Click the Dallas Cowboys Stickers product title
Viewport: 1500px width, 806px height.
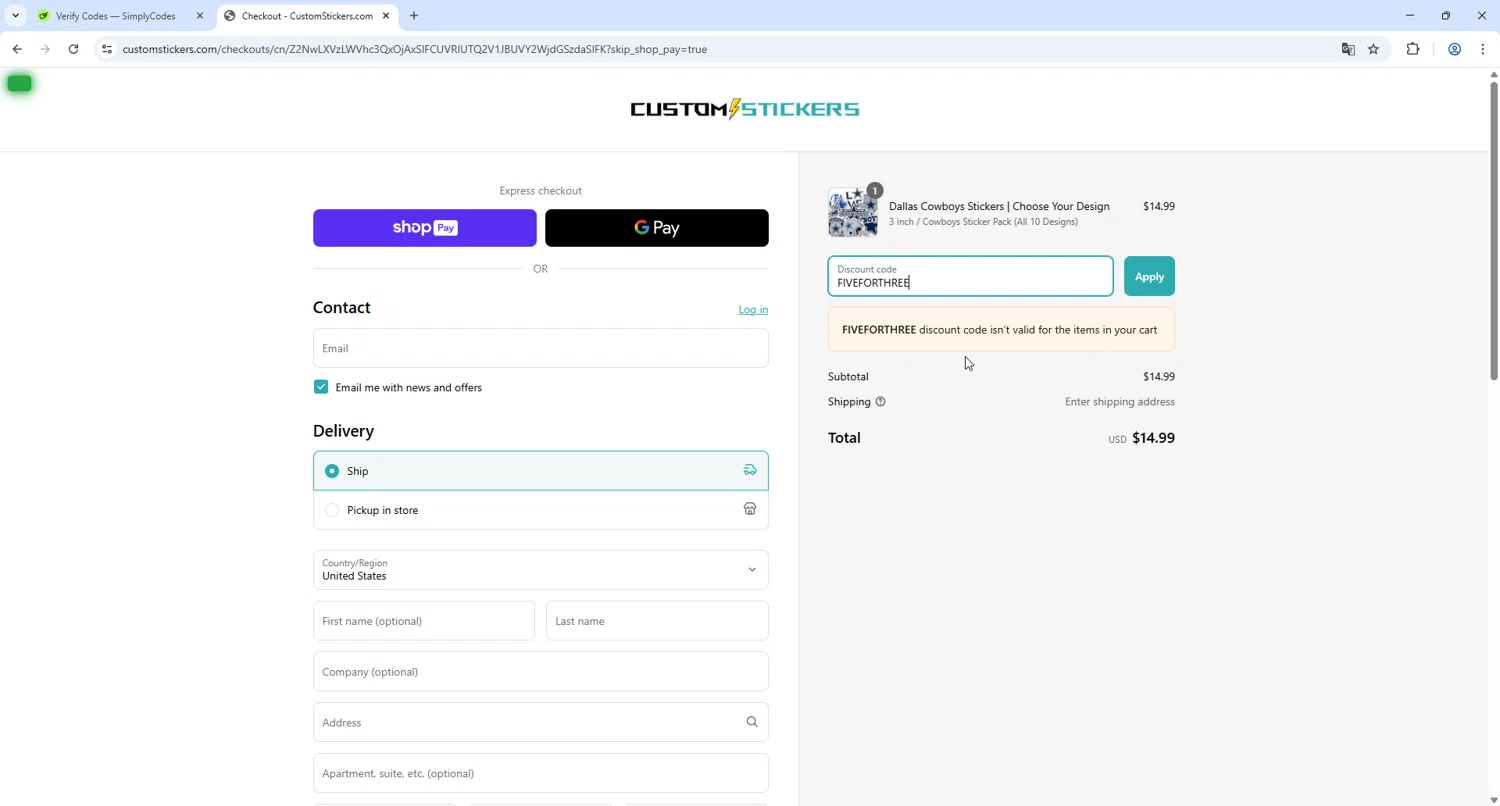click(999, 206)
